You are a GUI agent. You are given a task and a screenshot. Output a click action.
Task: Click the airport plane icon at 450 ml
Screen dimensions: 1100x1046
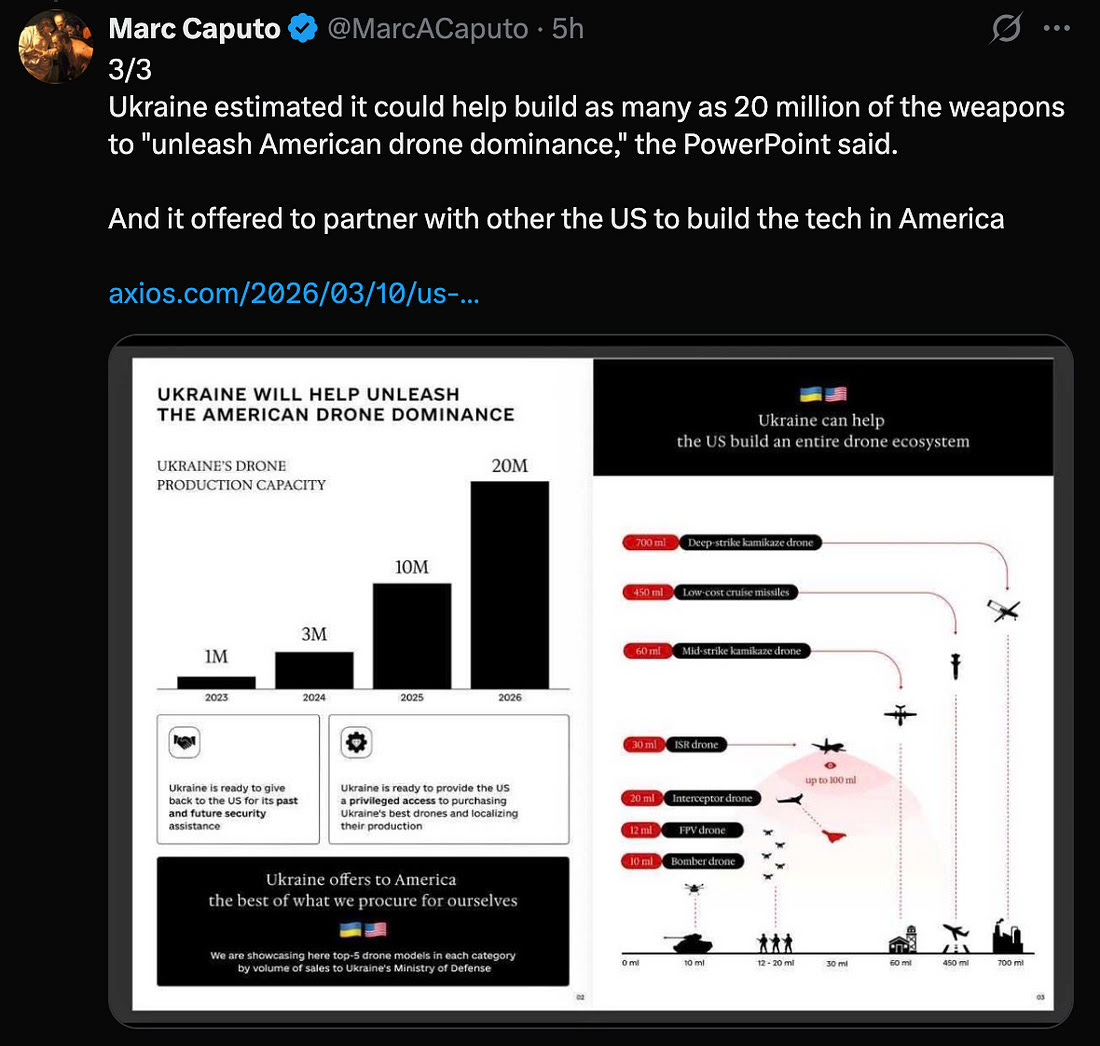(x=956, y=937)
